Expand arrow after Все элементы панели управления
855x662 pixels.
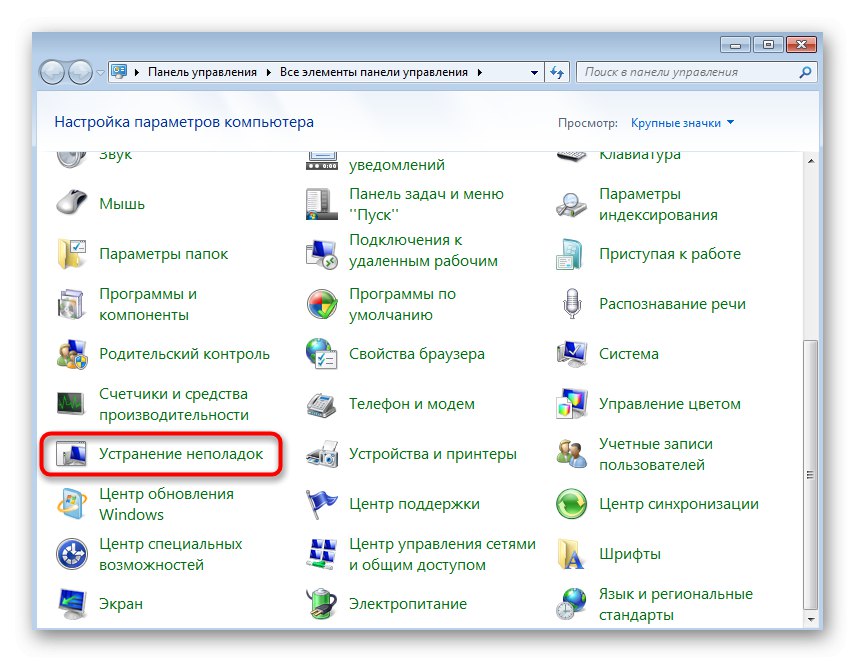click(479, 72)
